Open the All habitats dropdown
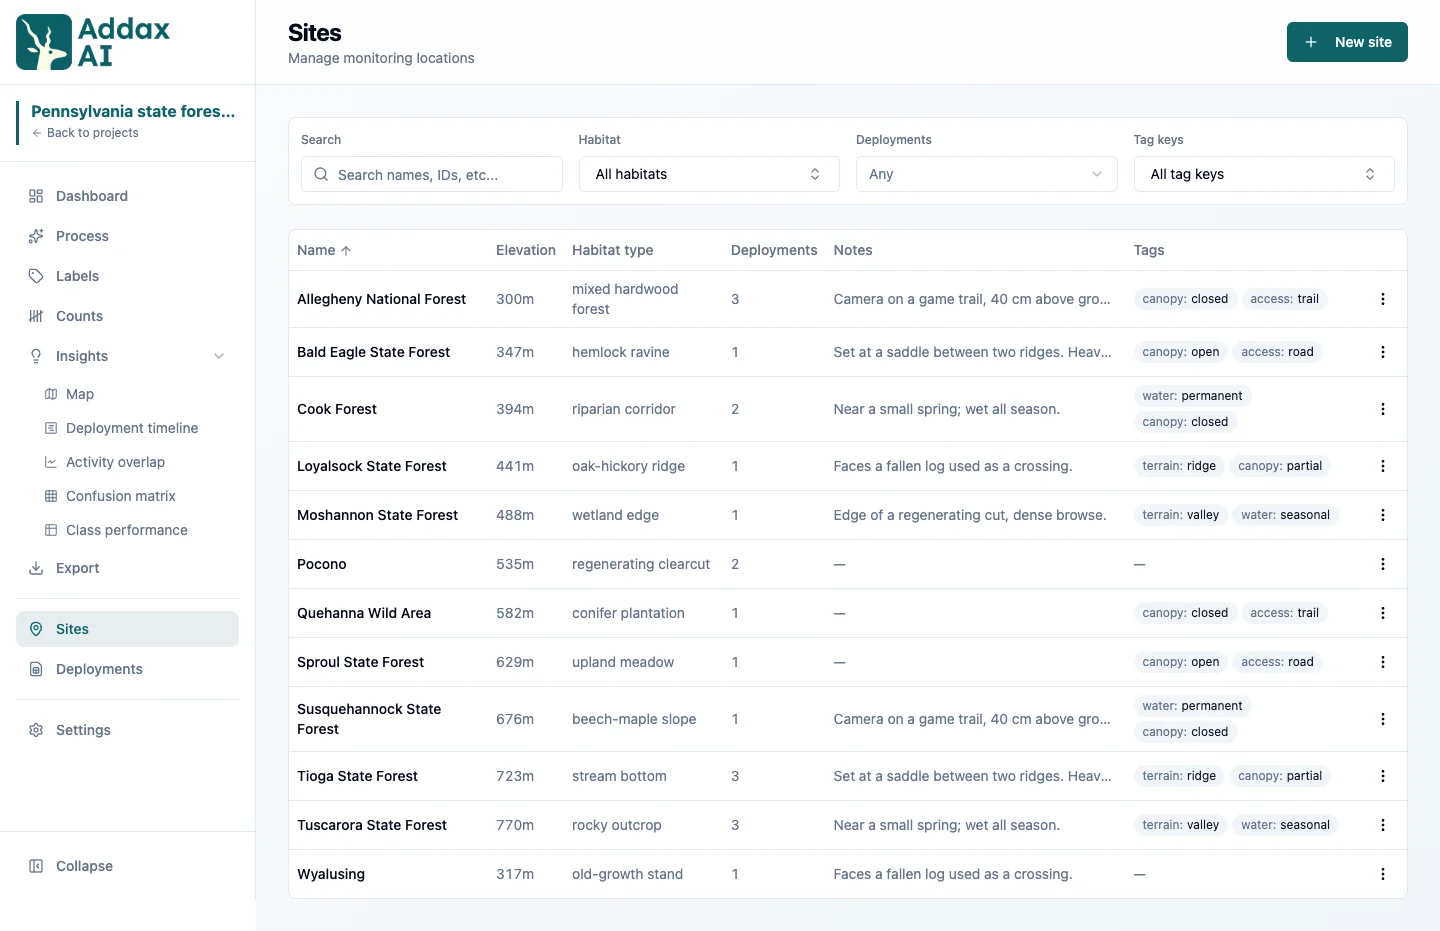Image resolution: width=1440 pixels, height=931 pixels. (709, 174)
